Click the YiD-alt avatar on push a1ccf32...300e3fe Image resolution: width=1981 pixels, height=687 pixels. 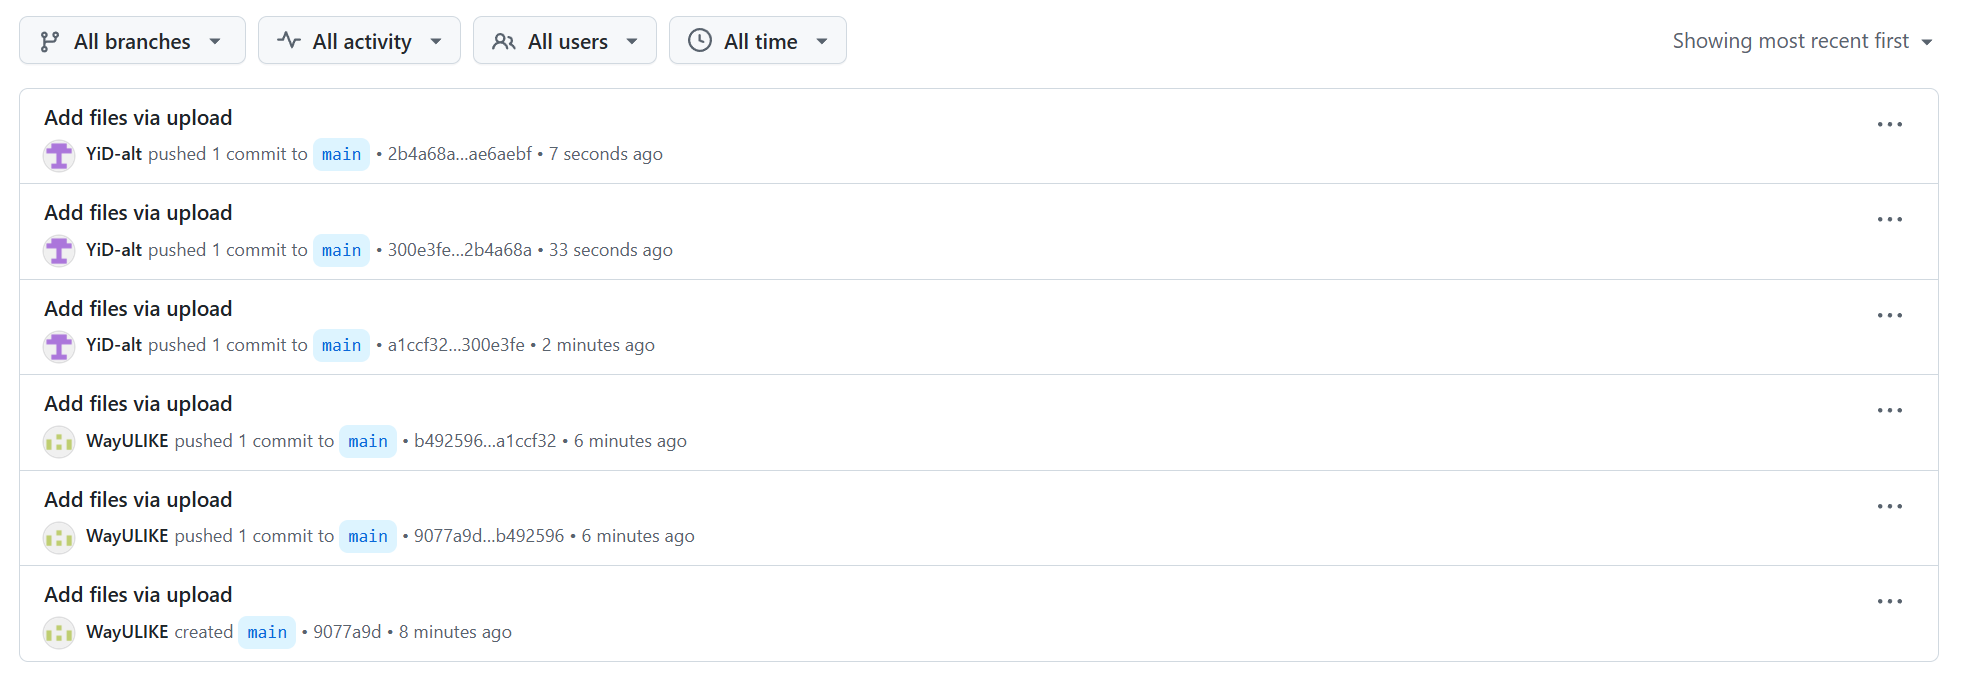point(59,346)
